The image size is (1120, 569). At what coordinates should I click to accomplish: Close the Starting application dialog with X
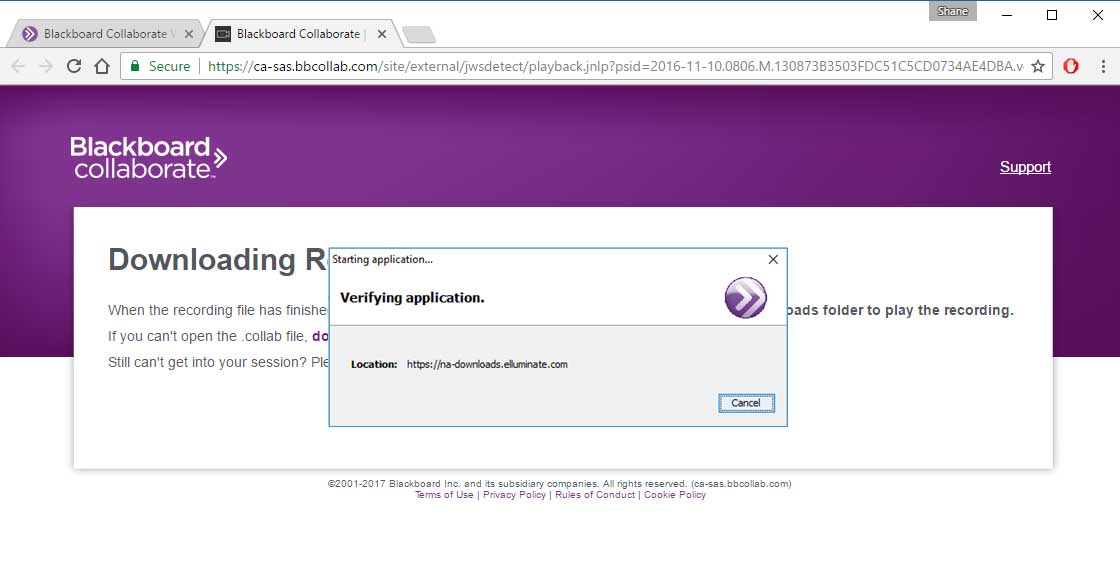pos(773,260)
